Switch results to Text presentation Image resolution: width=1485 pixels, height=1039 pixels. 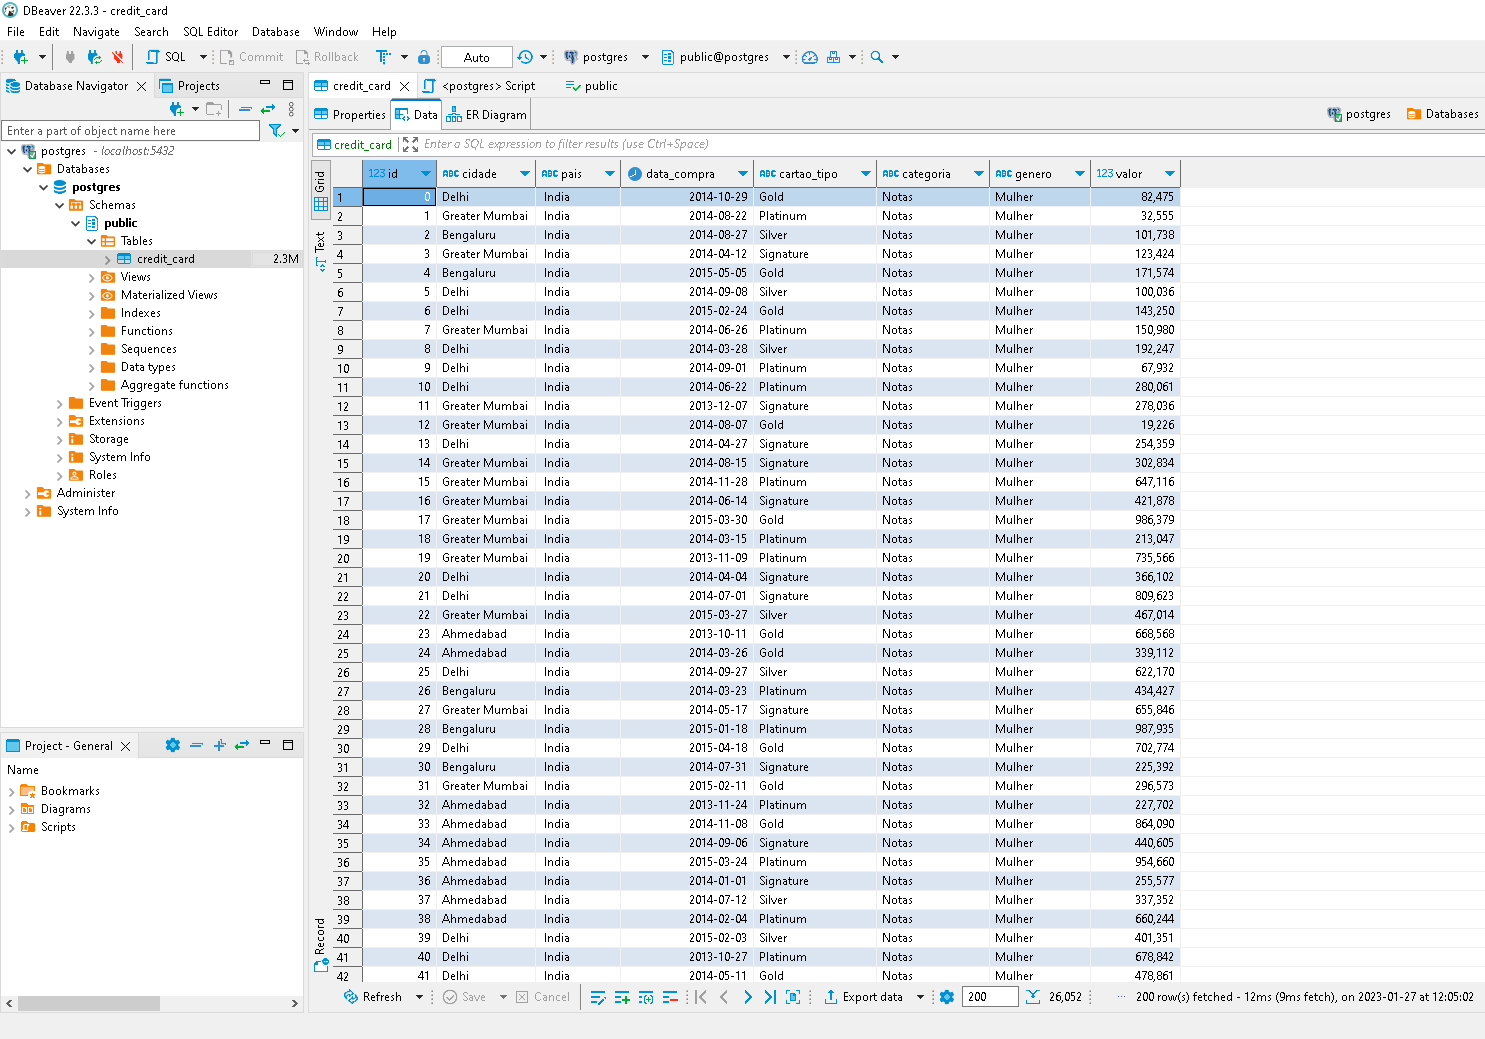point(321,243)
